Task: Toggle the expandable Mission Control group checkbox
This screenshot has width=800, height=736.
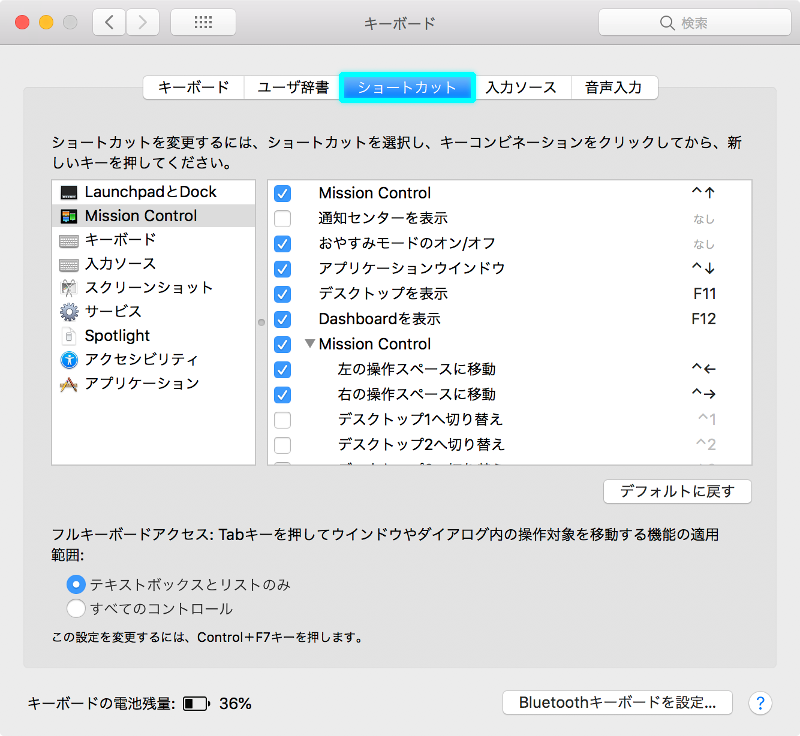Action: [x=283, y=344]
